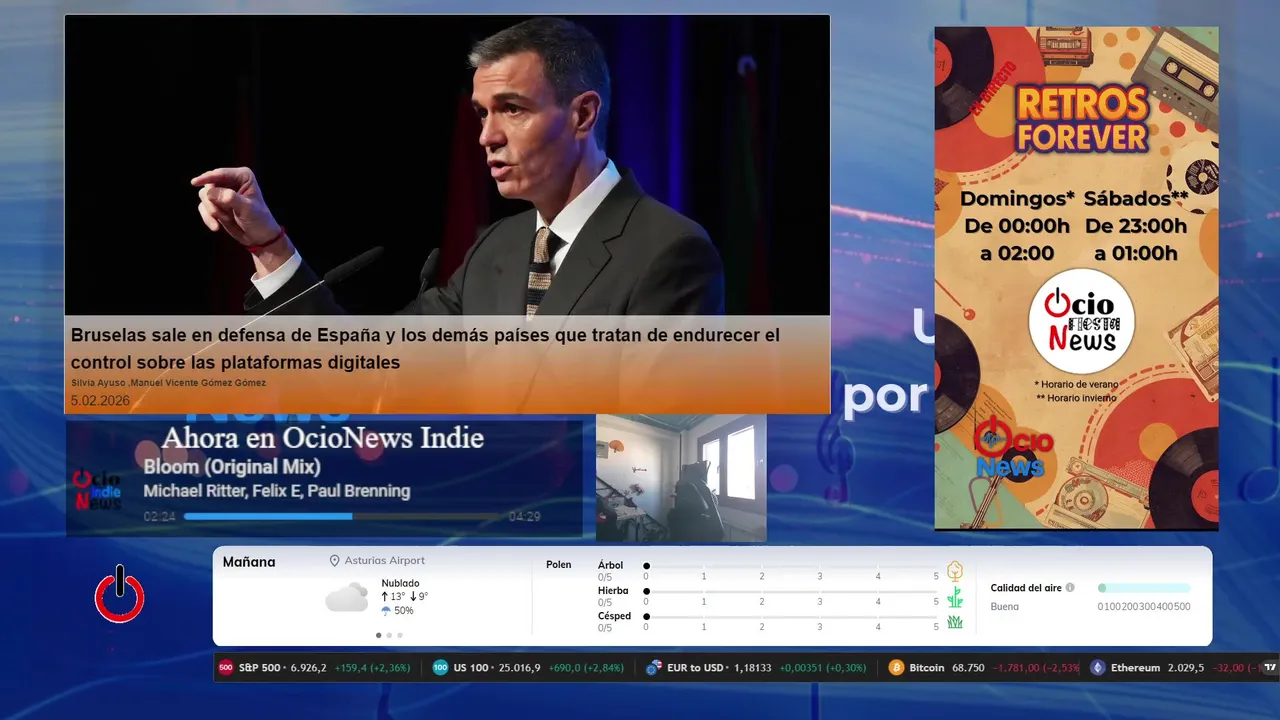Image resolution: width=1280 pixels, height=720 pixels.
Task: Click the Bitcoin price '68.750'
Action: (x=968, y=668)
